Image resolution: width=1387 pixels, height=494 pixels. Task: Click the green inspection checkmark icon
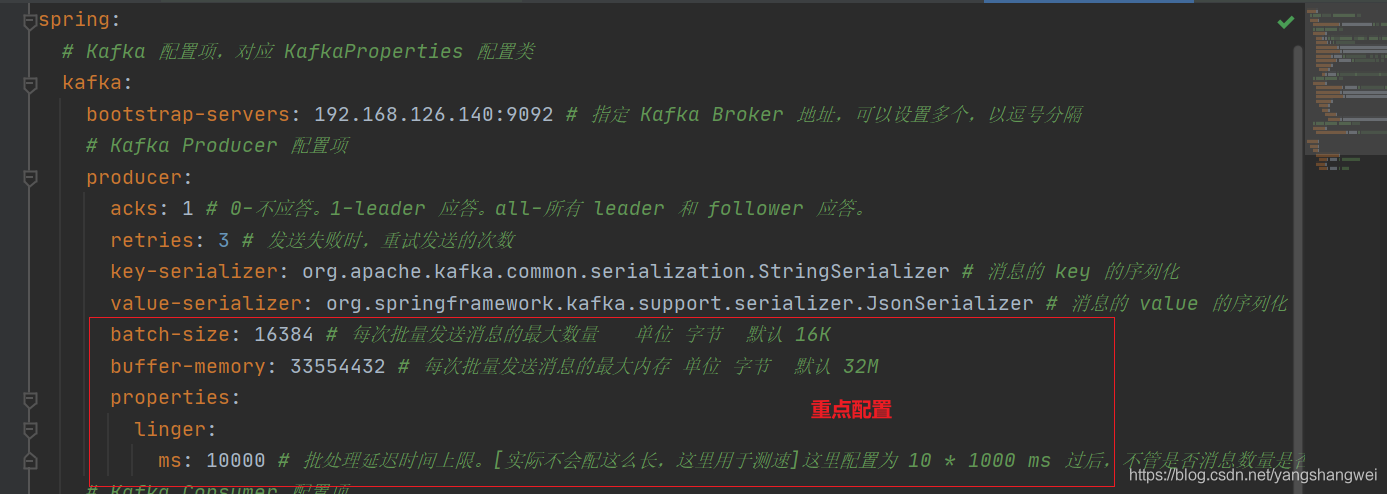tap(1285, 22)
